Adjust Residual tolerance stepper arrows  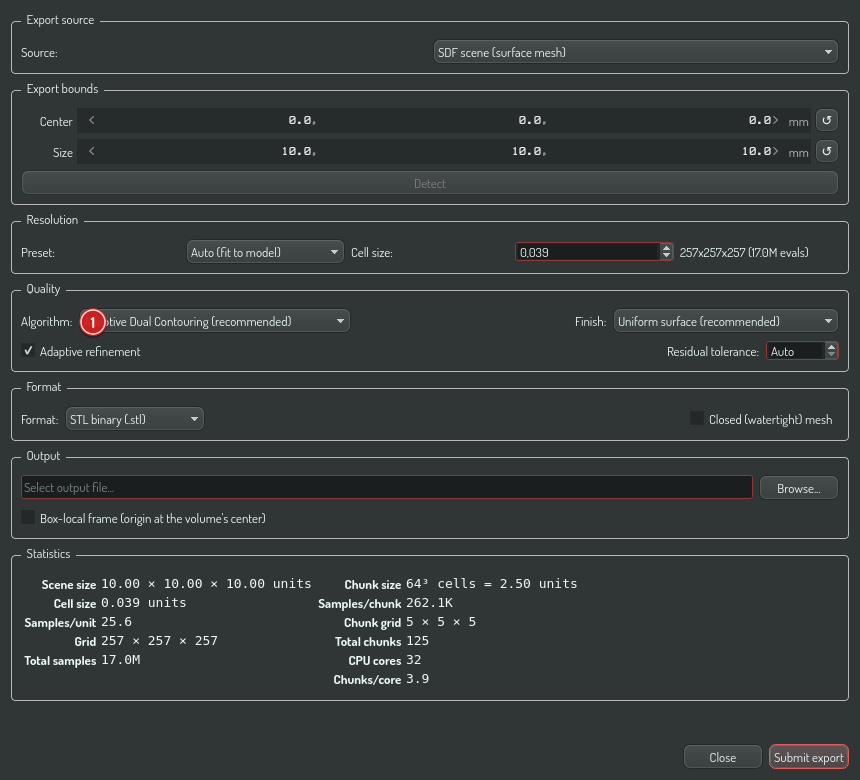click(x=831, y=351)
